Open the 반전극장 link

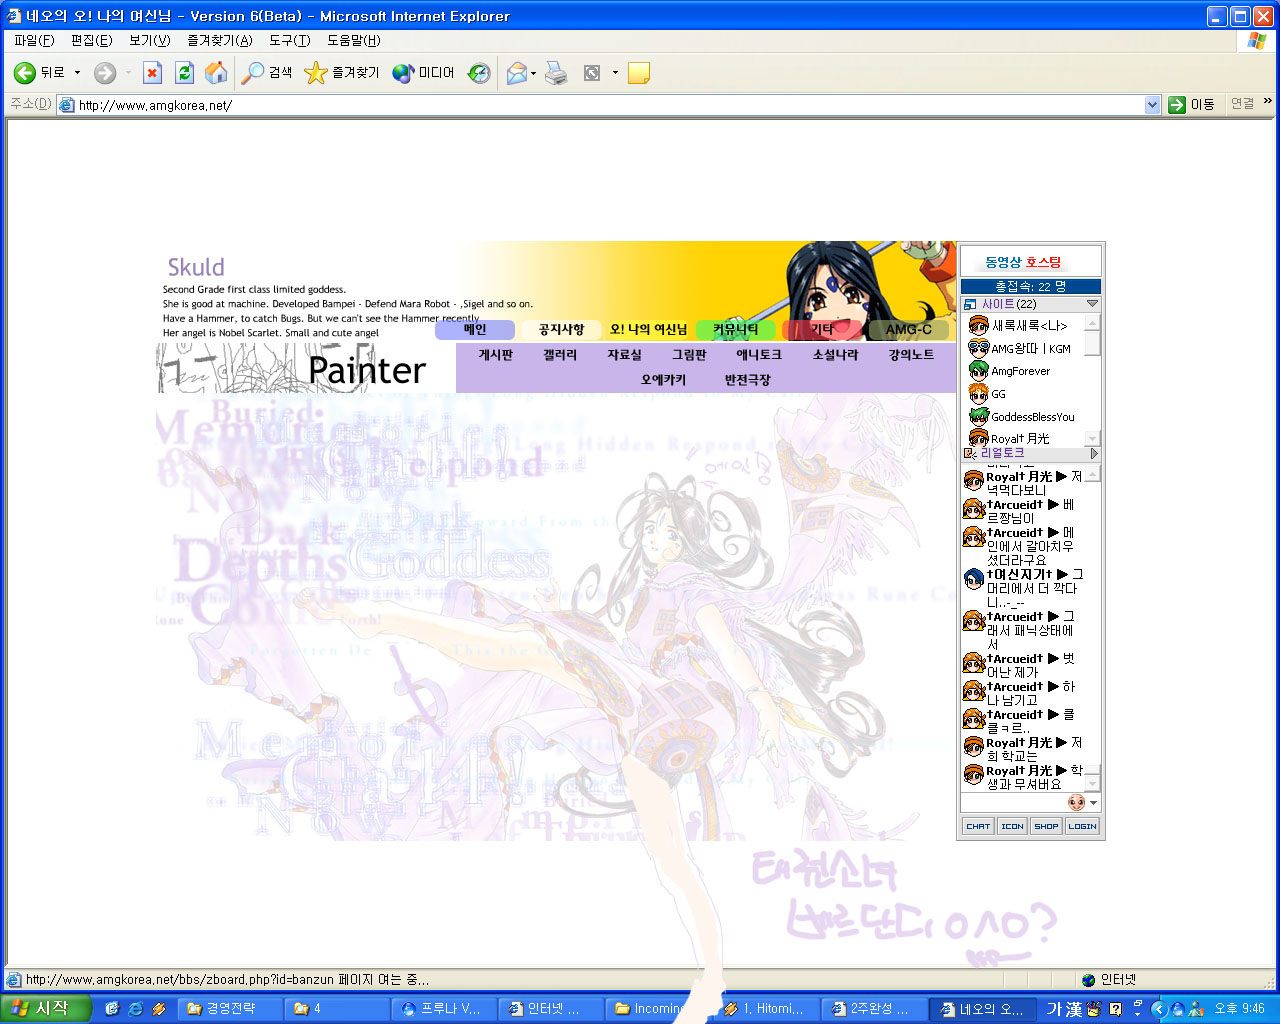[747, 380]
